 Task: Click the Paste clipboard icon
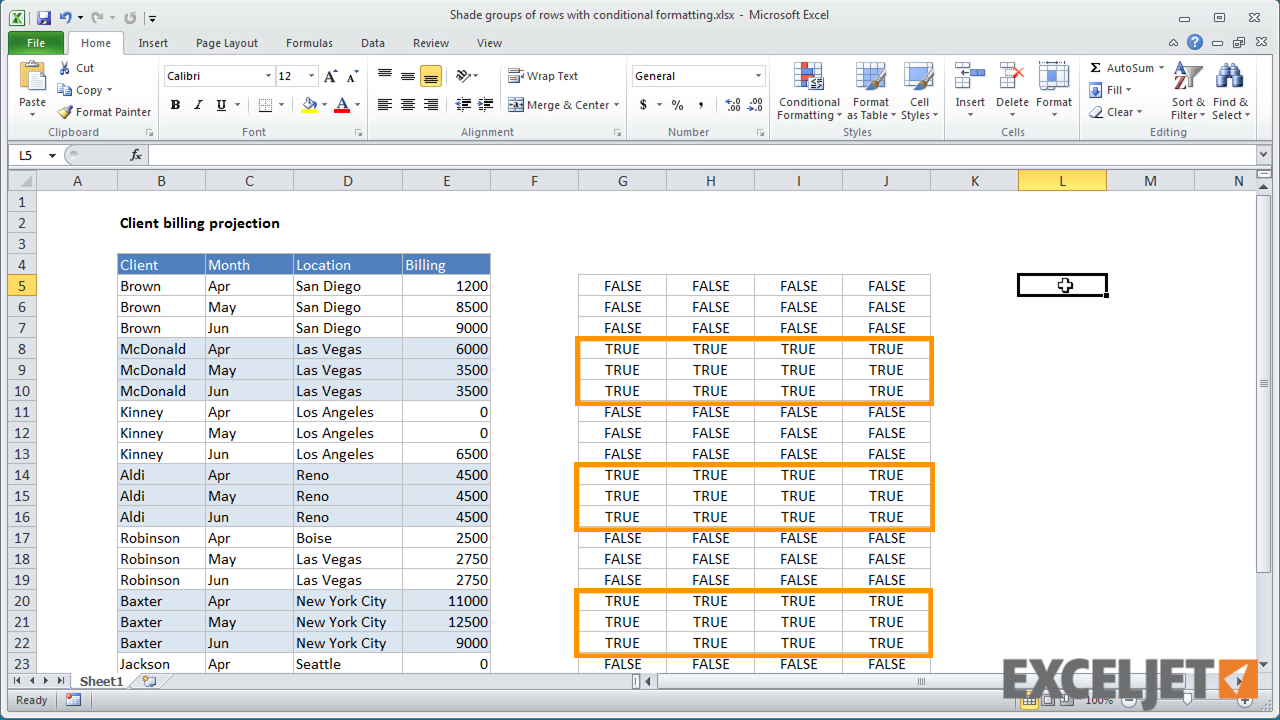tap(32, 78)
